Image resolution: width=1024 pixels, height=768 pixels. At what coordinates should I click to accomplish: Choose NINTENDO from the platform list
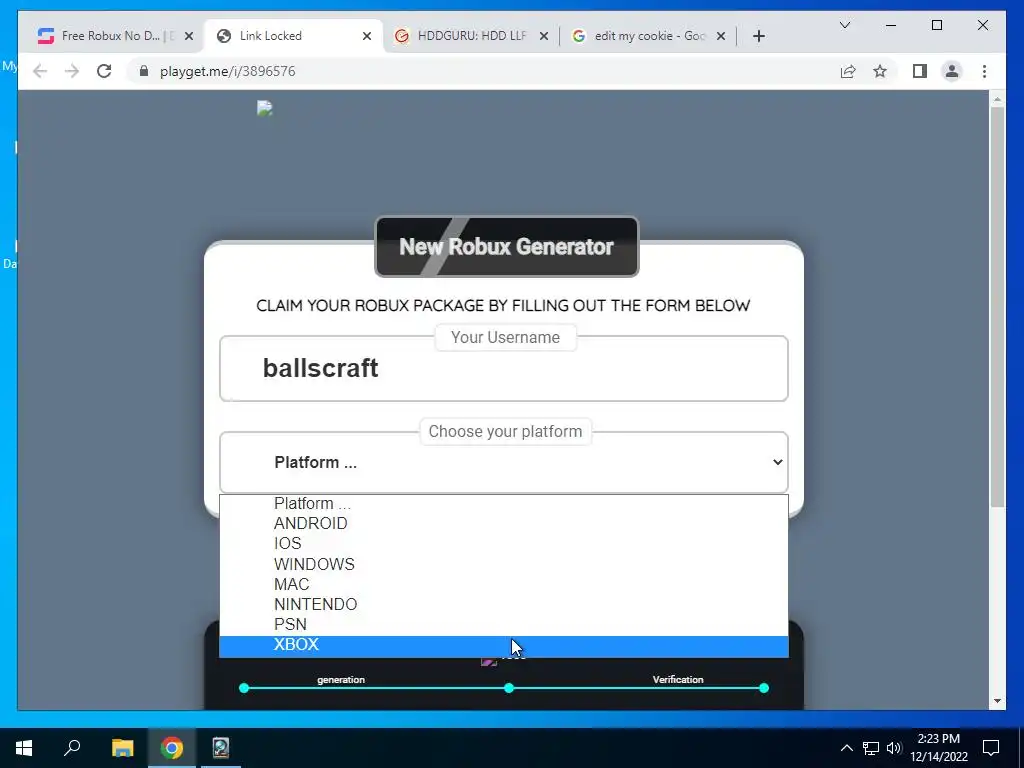click(504, 604)
